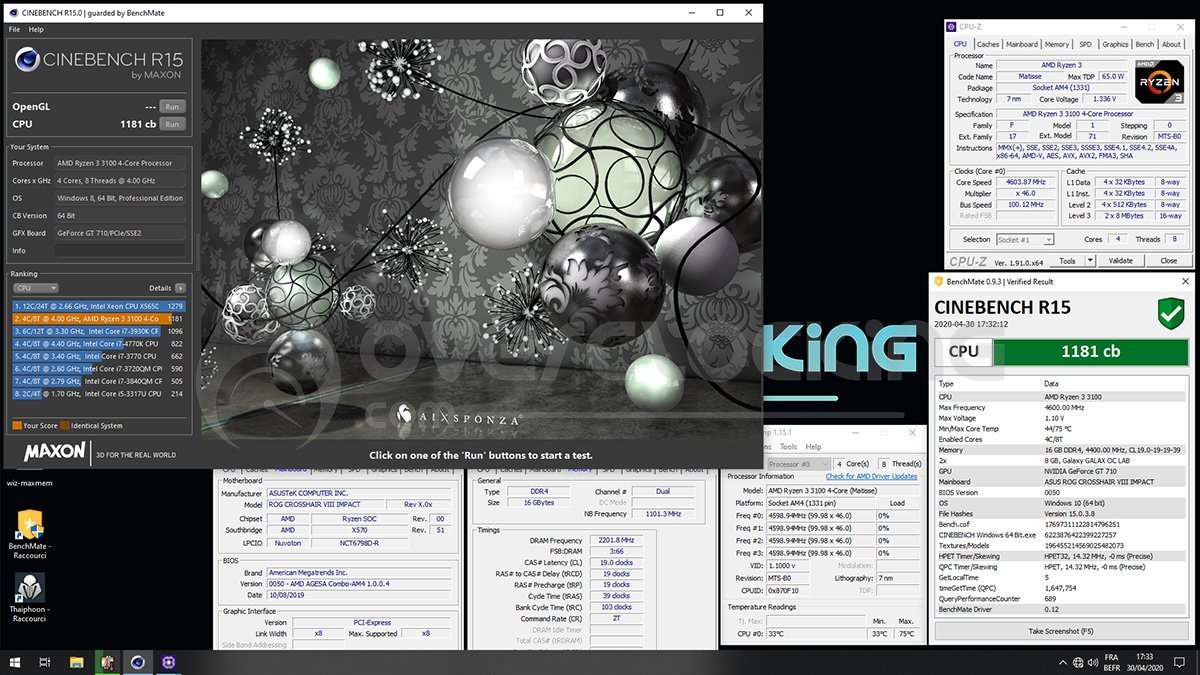Image resolution: width=1200 pixels, height=675 pixels.
Task: Open Task View on the taskbar
Action: click(x=45, y=661)
